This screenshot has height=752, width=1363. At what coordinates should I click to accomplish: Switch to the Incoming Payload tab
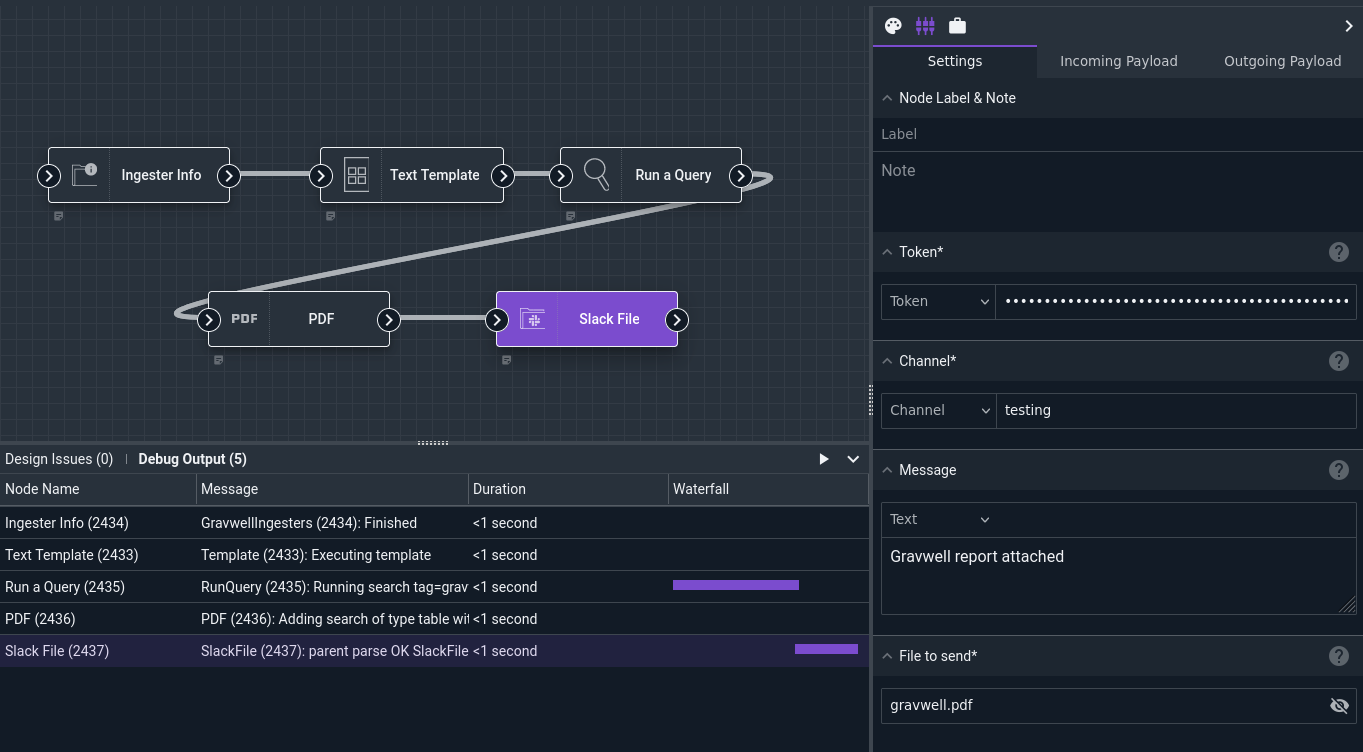[x=1119, y=61]
